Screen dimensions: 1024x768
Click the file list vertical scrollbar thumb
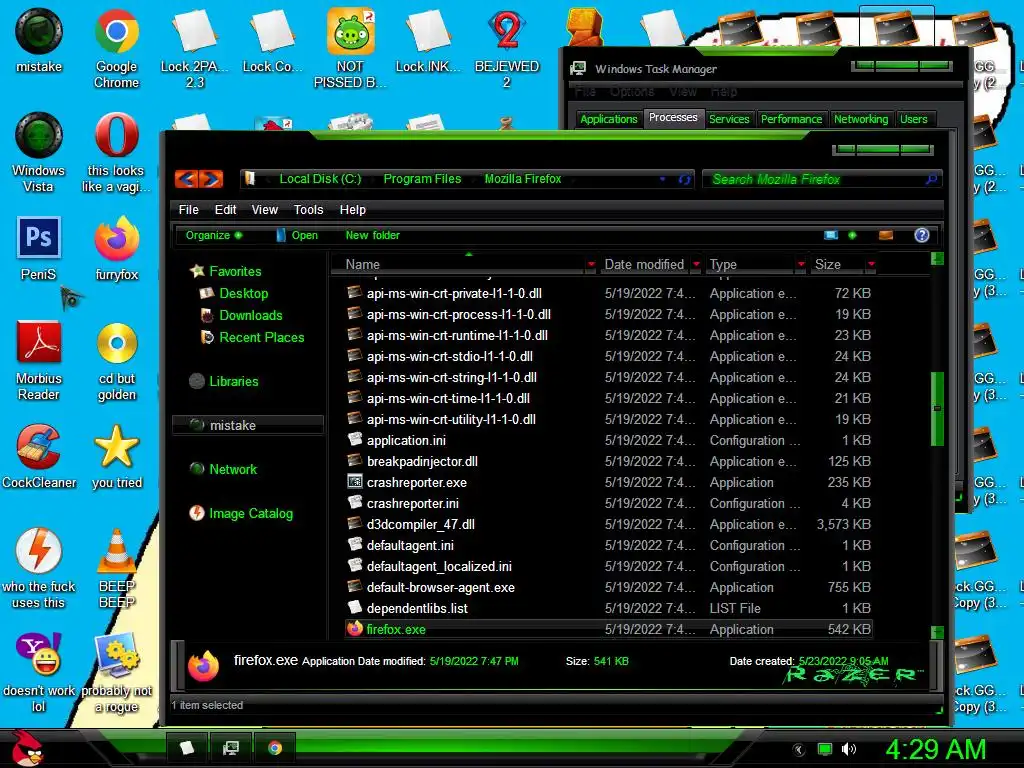coord(937,409)
